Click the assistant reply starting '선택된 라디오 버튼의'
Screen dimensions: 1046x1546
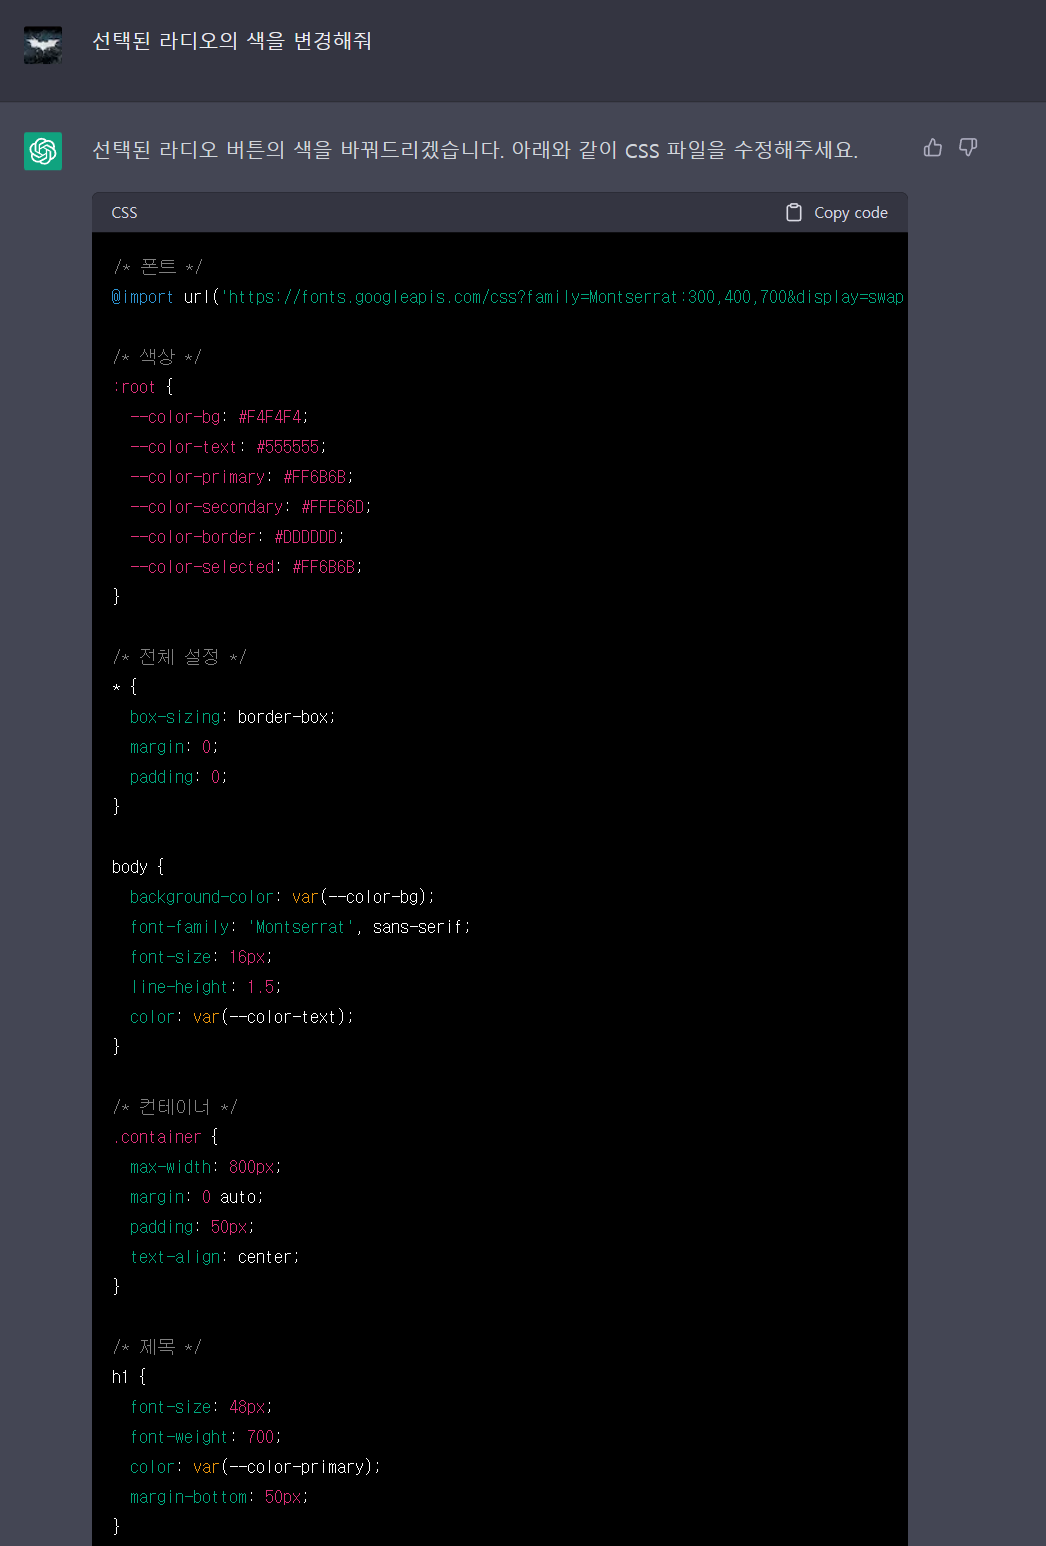pyautogui.click(x=475, y=150)
